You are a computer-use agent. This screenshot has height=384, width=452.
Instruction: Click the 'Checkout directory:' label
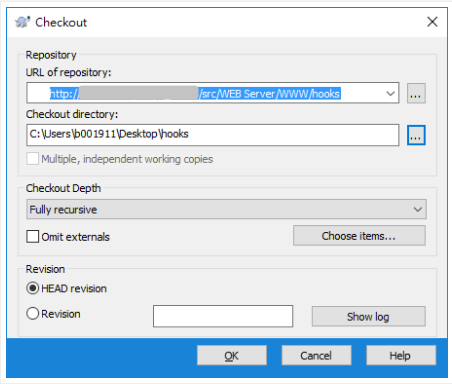tap(72, 114)
